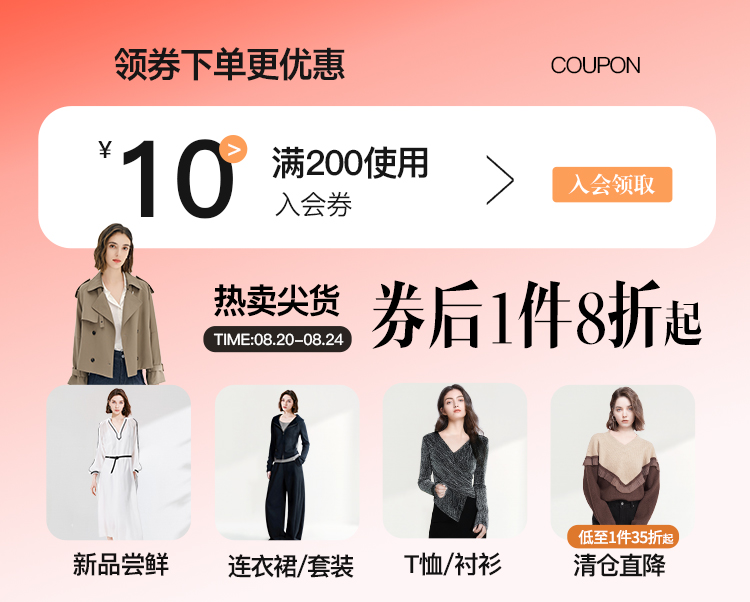Click the 券后1件8折起 promotional text

click(537, 314)
